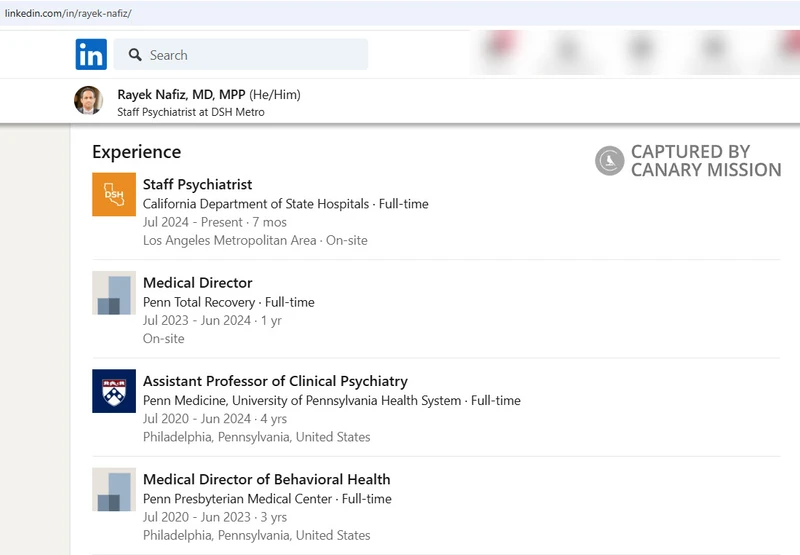Click the Experience section heading

pos(137,152)
